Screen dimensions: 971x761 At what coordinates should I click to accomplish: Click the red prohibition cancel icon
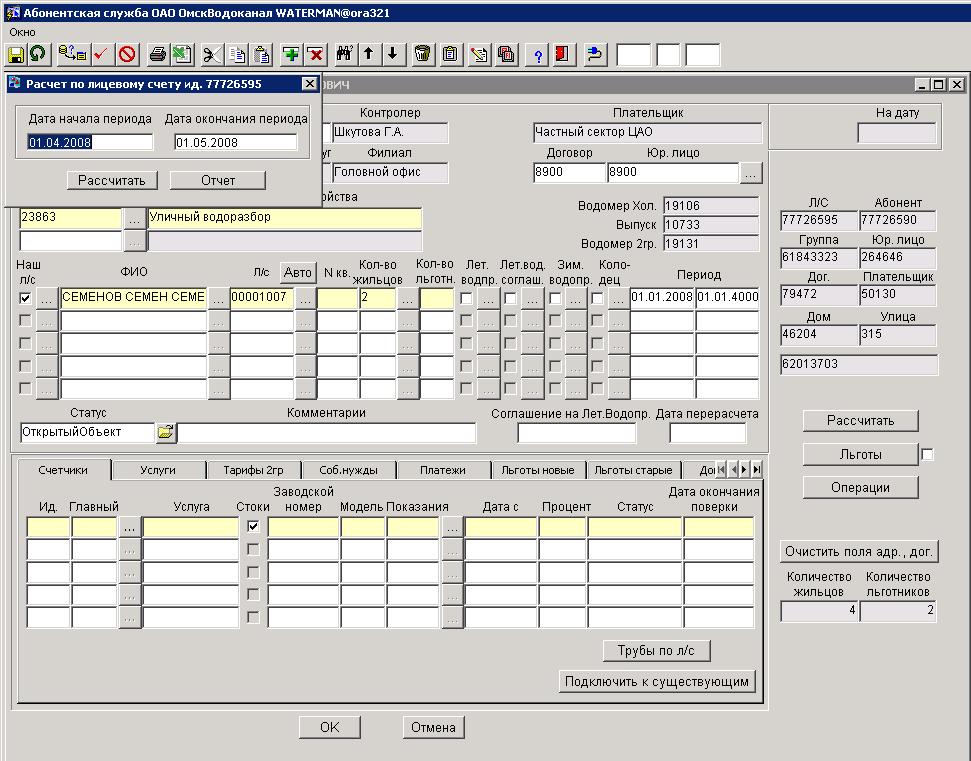127,54
